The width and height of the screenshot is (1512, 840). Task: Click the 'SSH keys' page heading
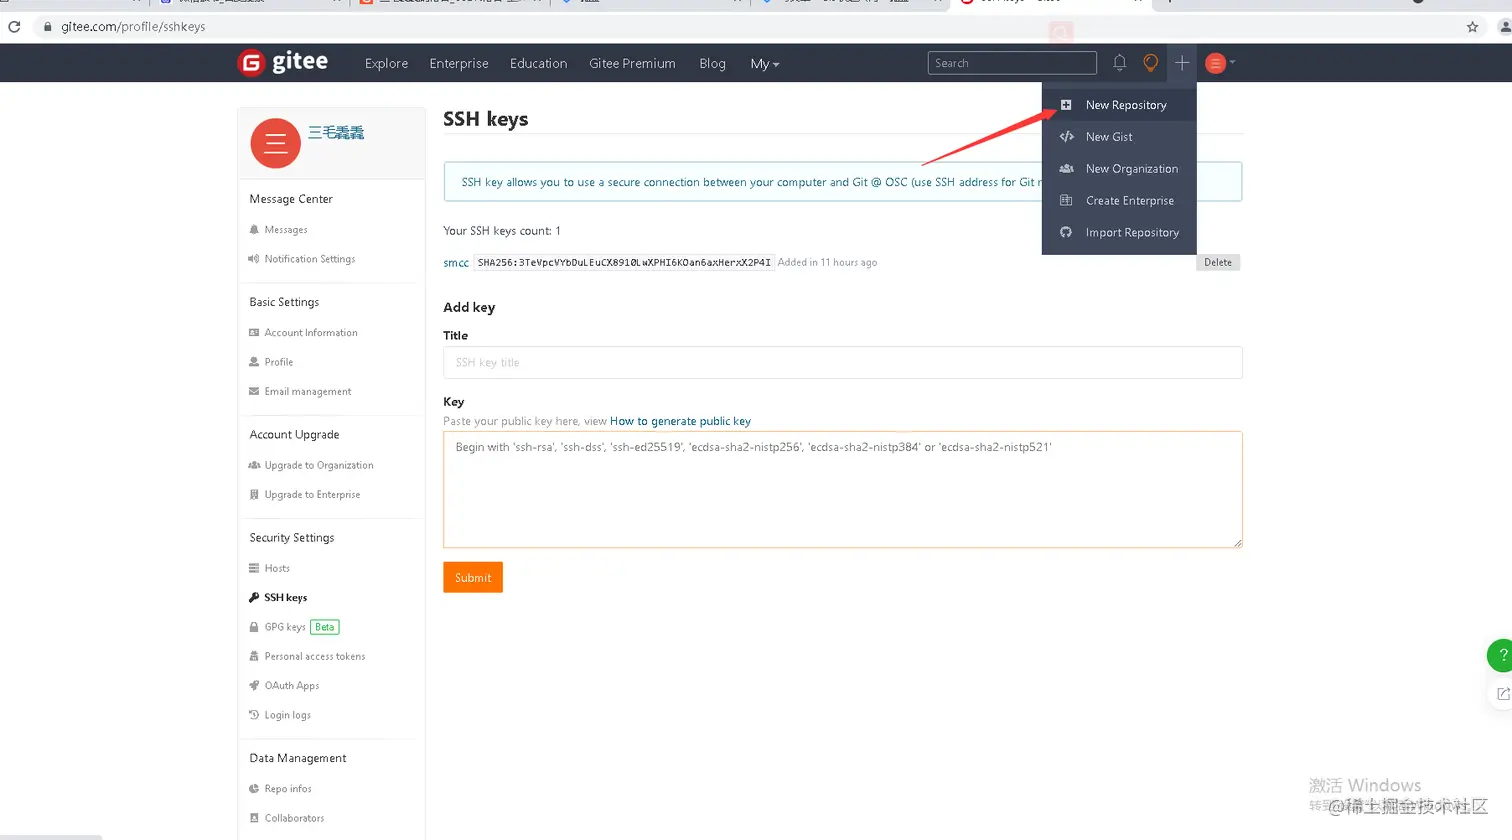[486, 119]
